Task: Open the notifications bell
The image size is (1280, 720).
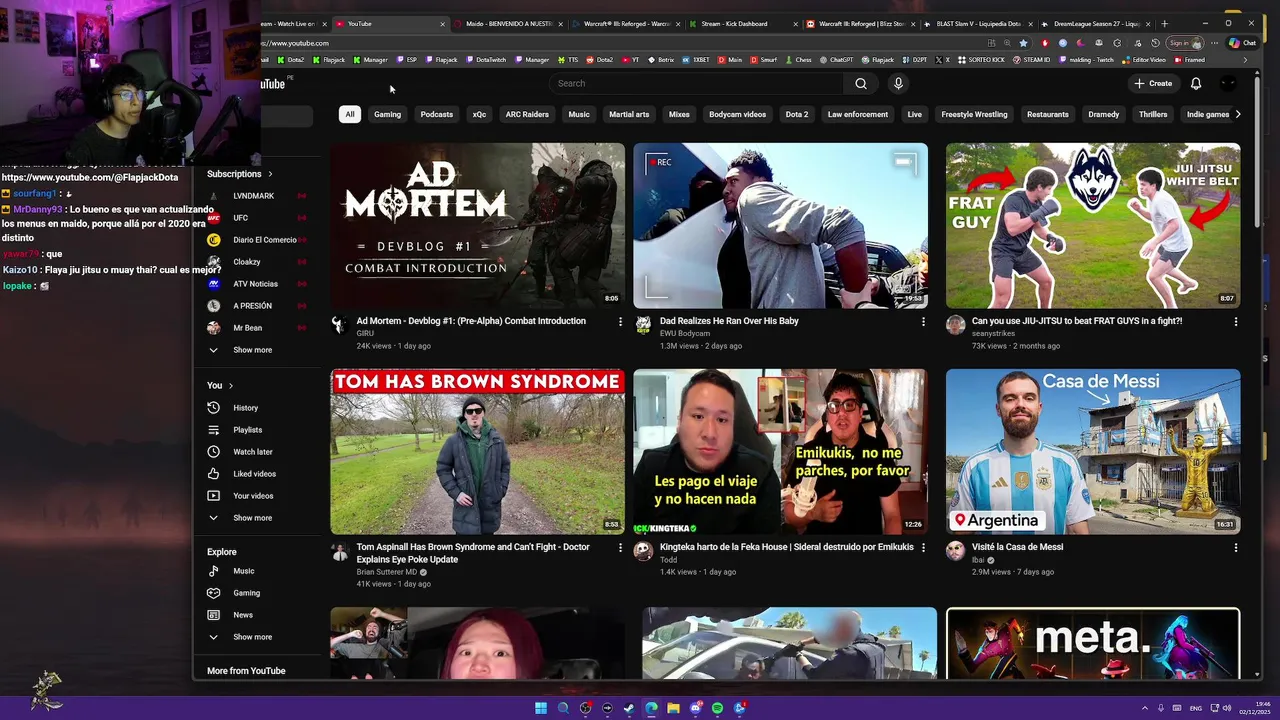Action: click(x=1195, y=83)
